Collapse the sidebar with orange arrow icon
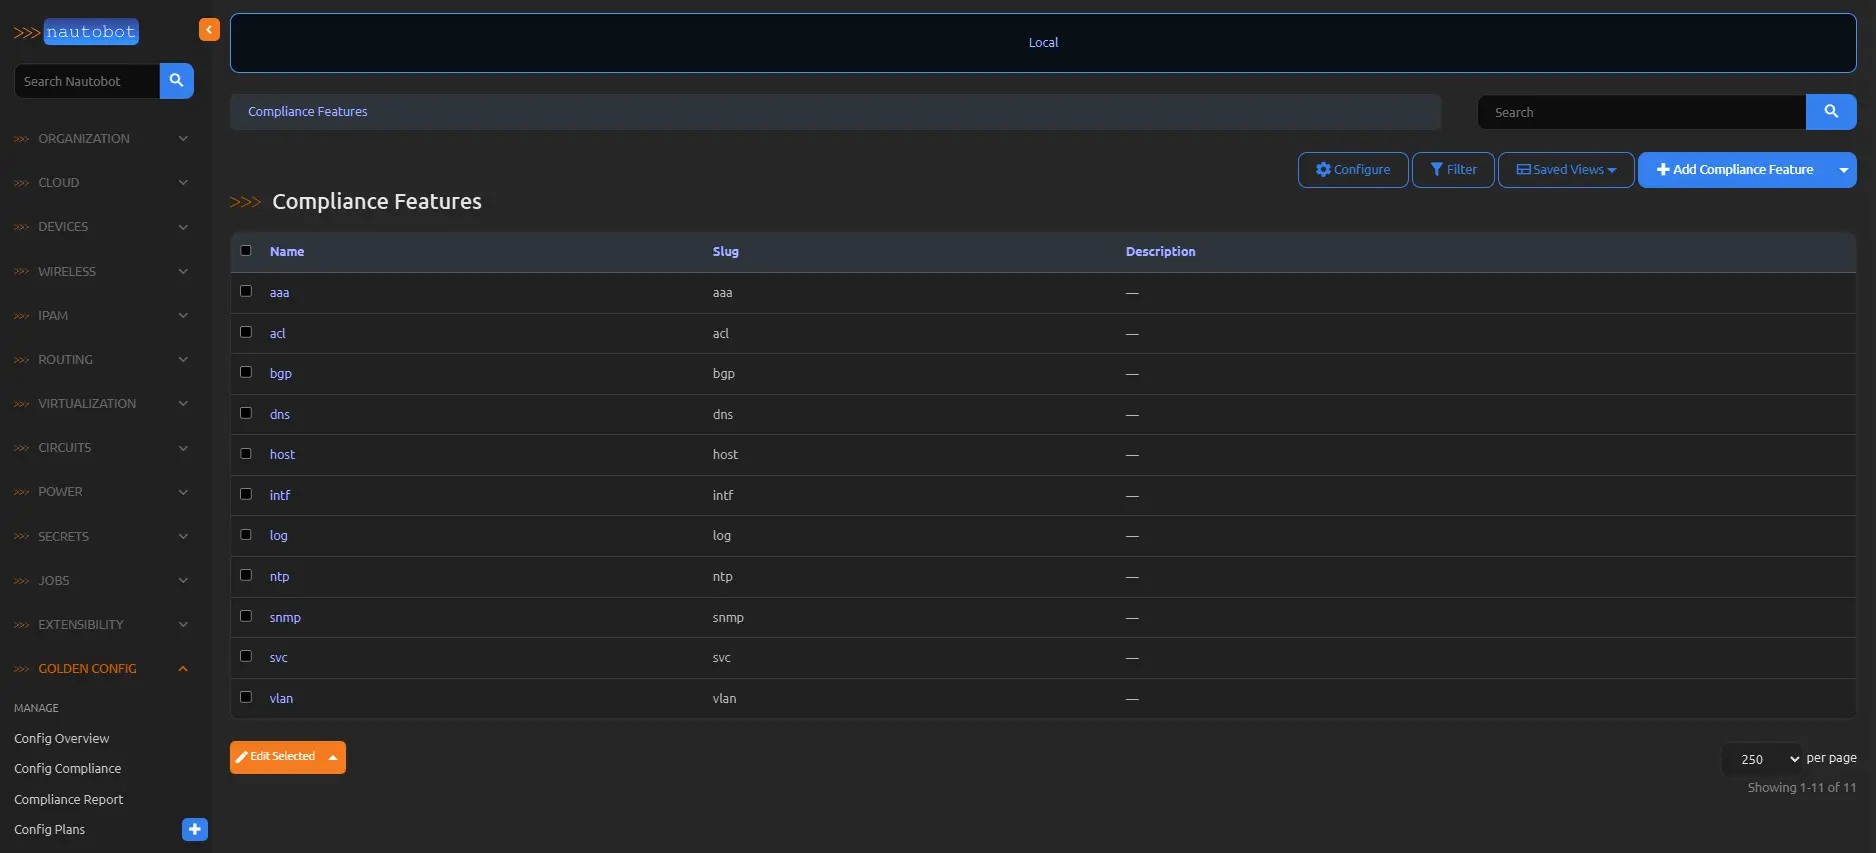This screenshot has height=853, width=1876. (x=209, y=30)
